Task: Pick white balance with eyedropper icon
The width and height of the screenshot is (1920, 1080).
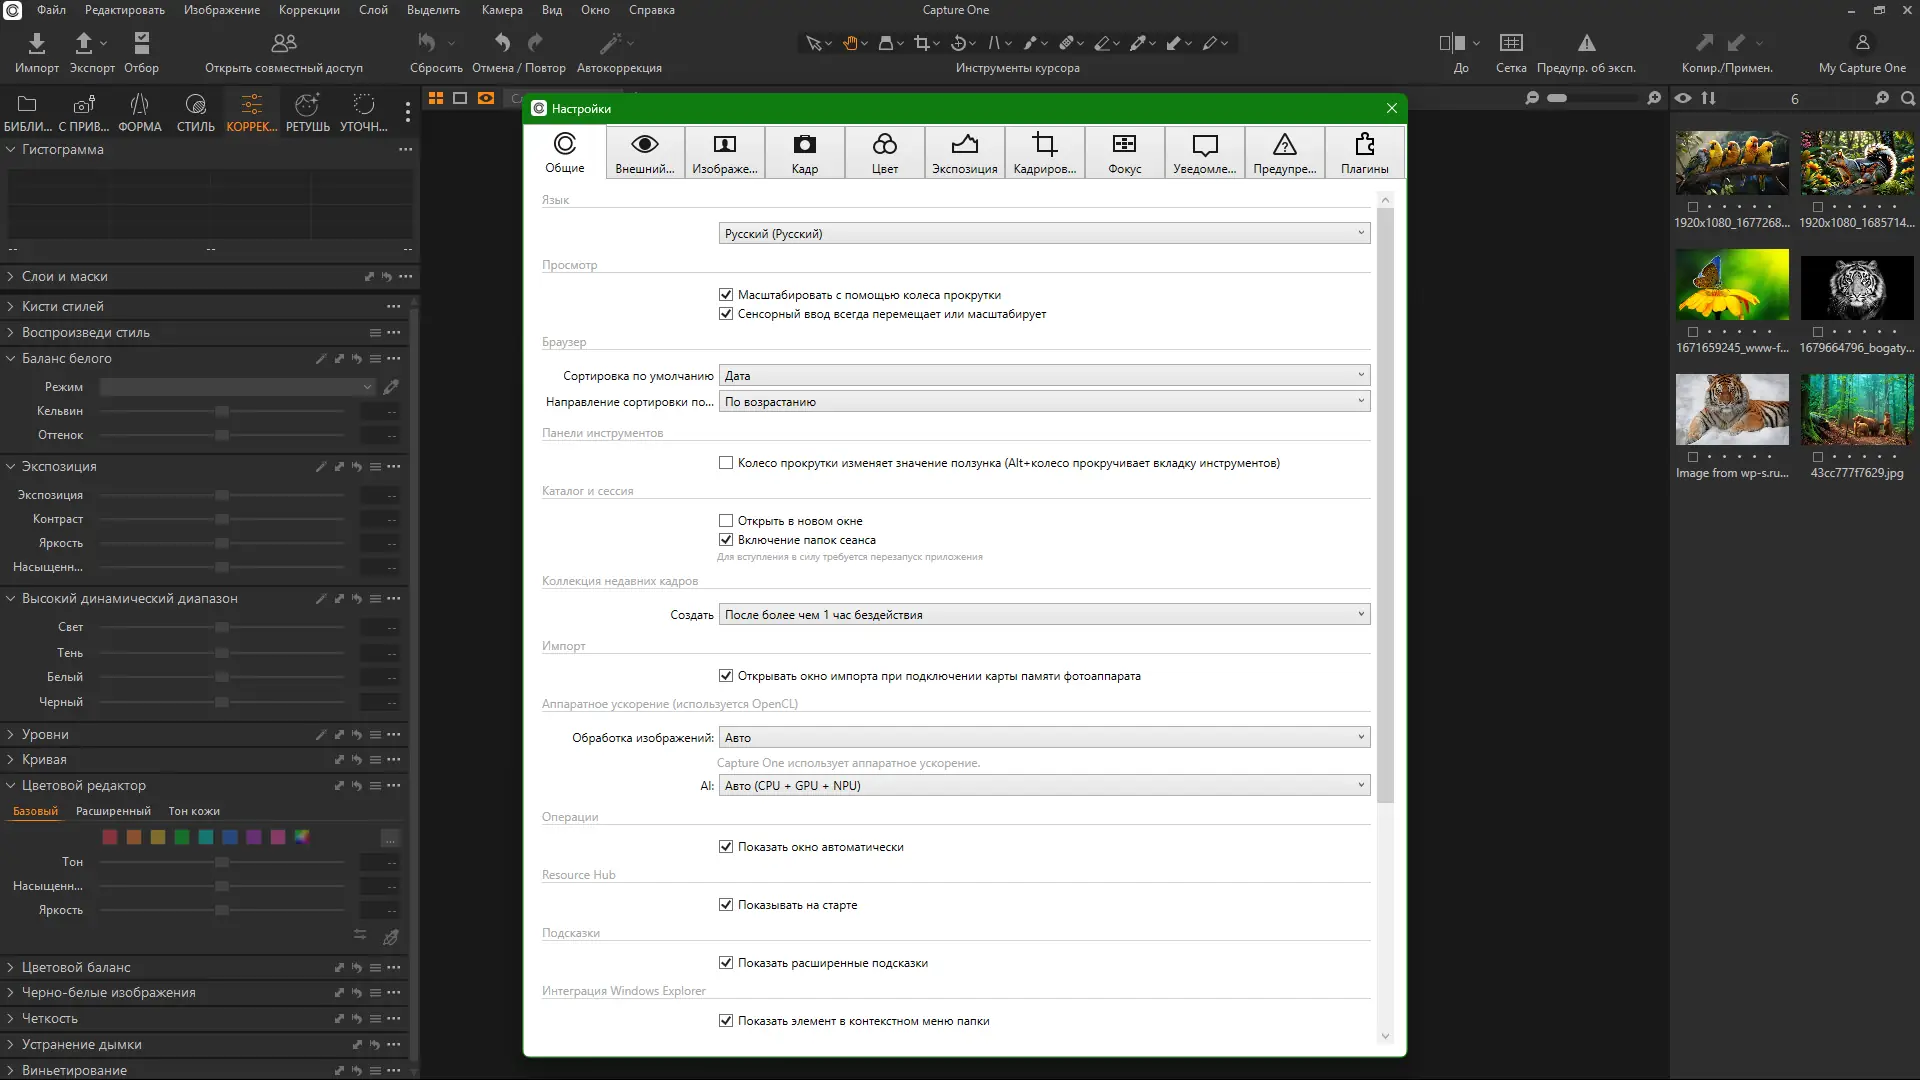Action: tap(391, 387)
